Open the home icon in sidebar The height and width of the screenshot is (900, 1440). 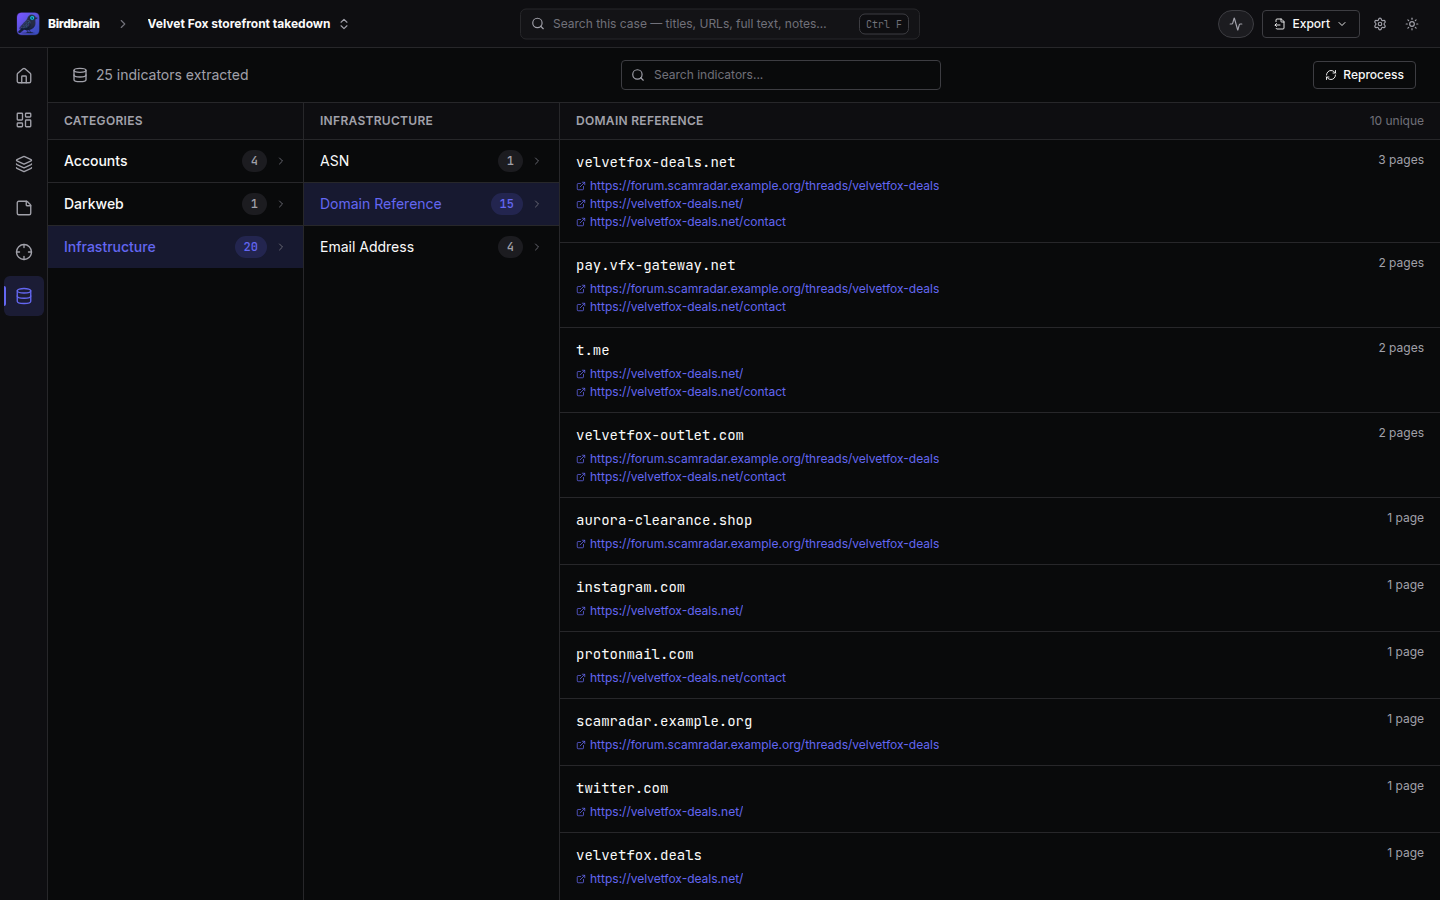(24, 76)
